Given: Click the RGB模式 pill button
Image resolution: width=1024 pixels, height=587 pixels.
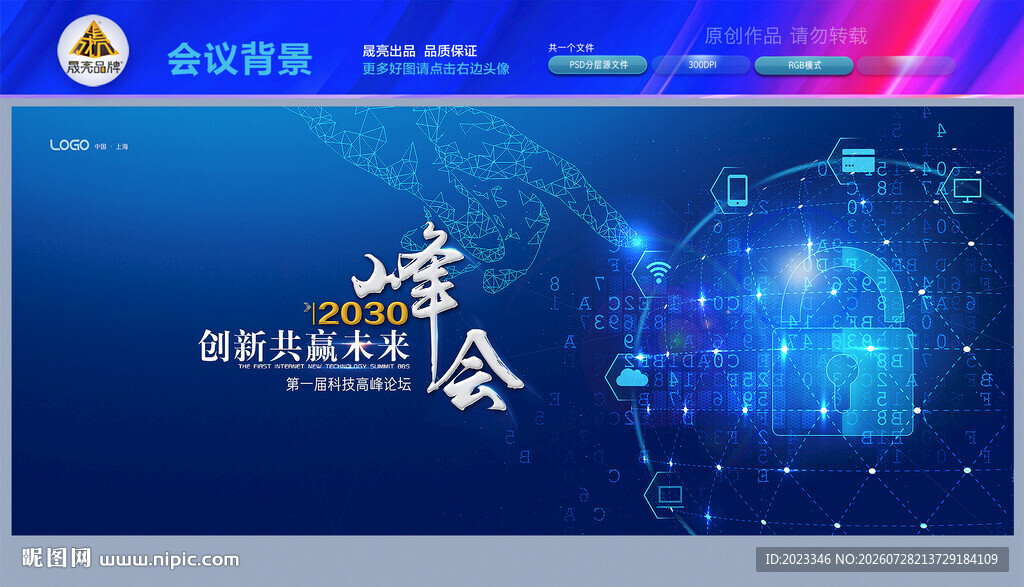Looking at the screenshot, I should [804, 65].
